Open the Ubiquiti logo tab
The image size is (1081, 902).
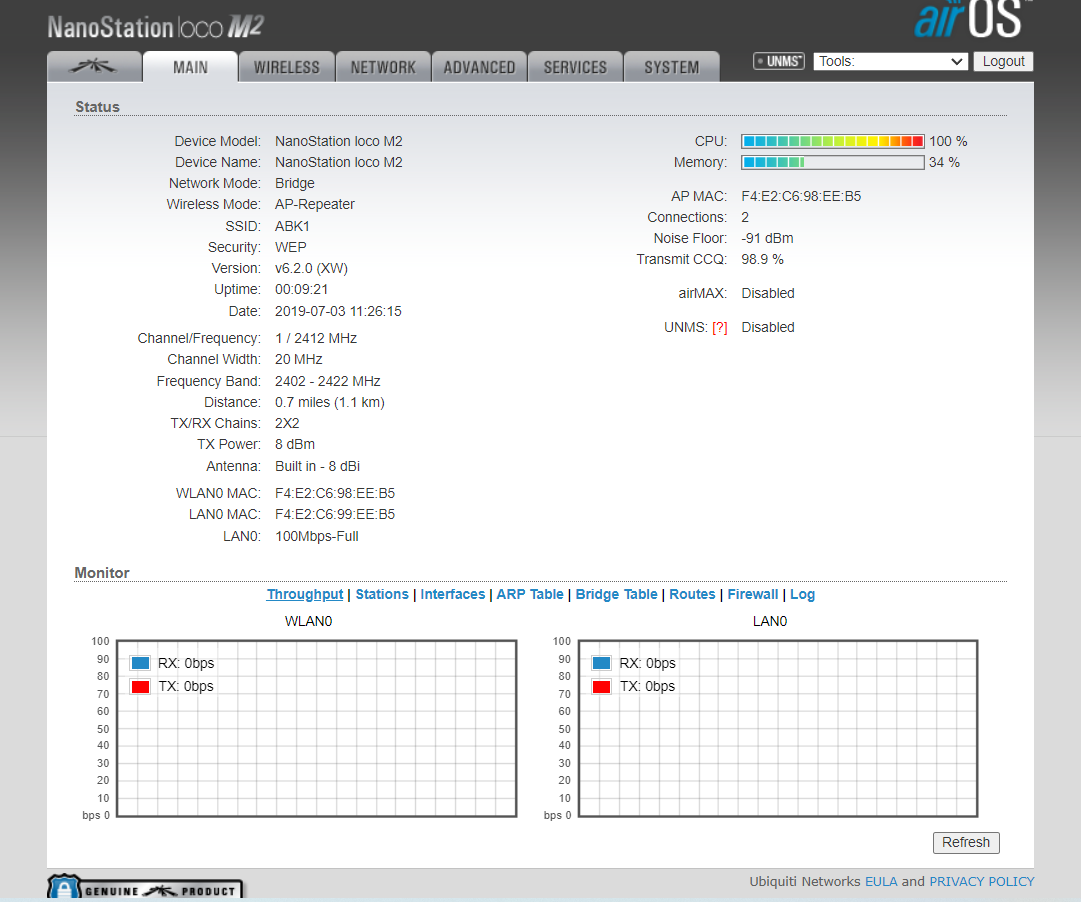94,67
